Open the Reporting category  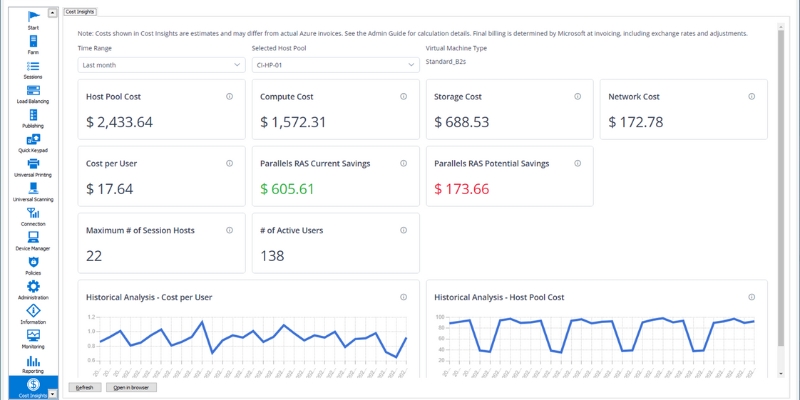(33, 363)
